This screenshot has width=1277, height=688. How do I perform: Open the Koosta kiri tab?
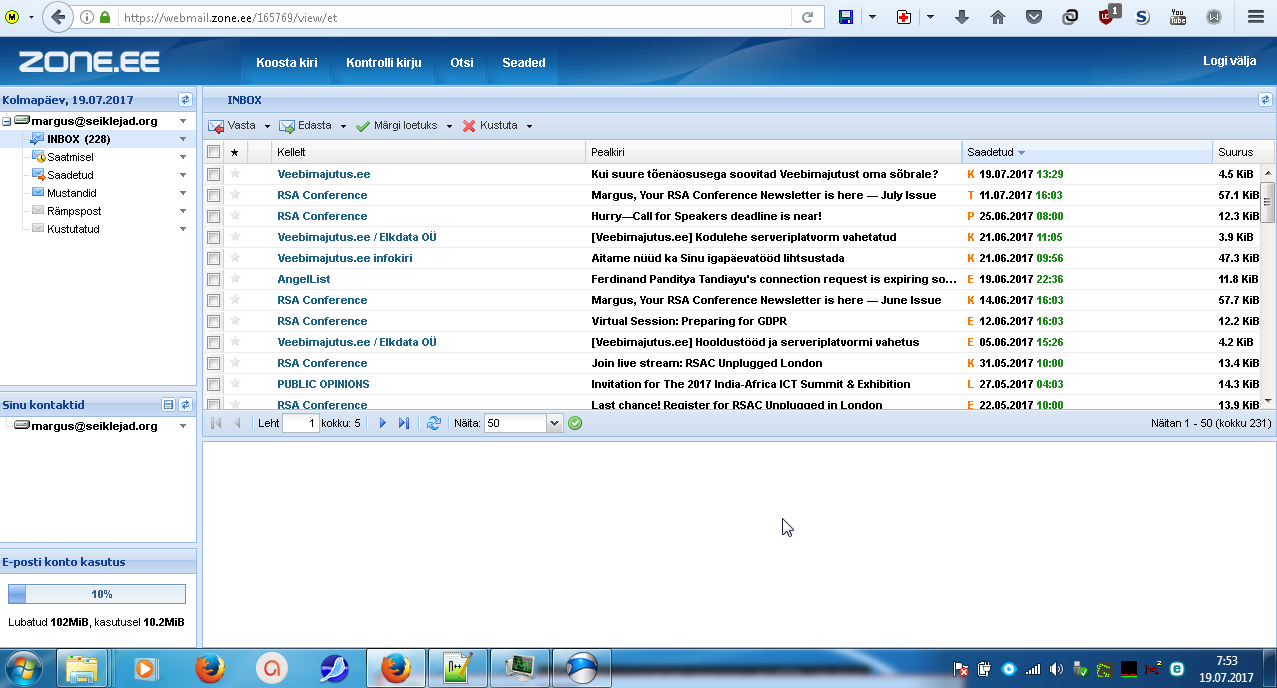[x=287, y=62]
